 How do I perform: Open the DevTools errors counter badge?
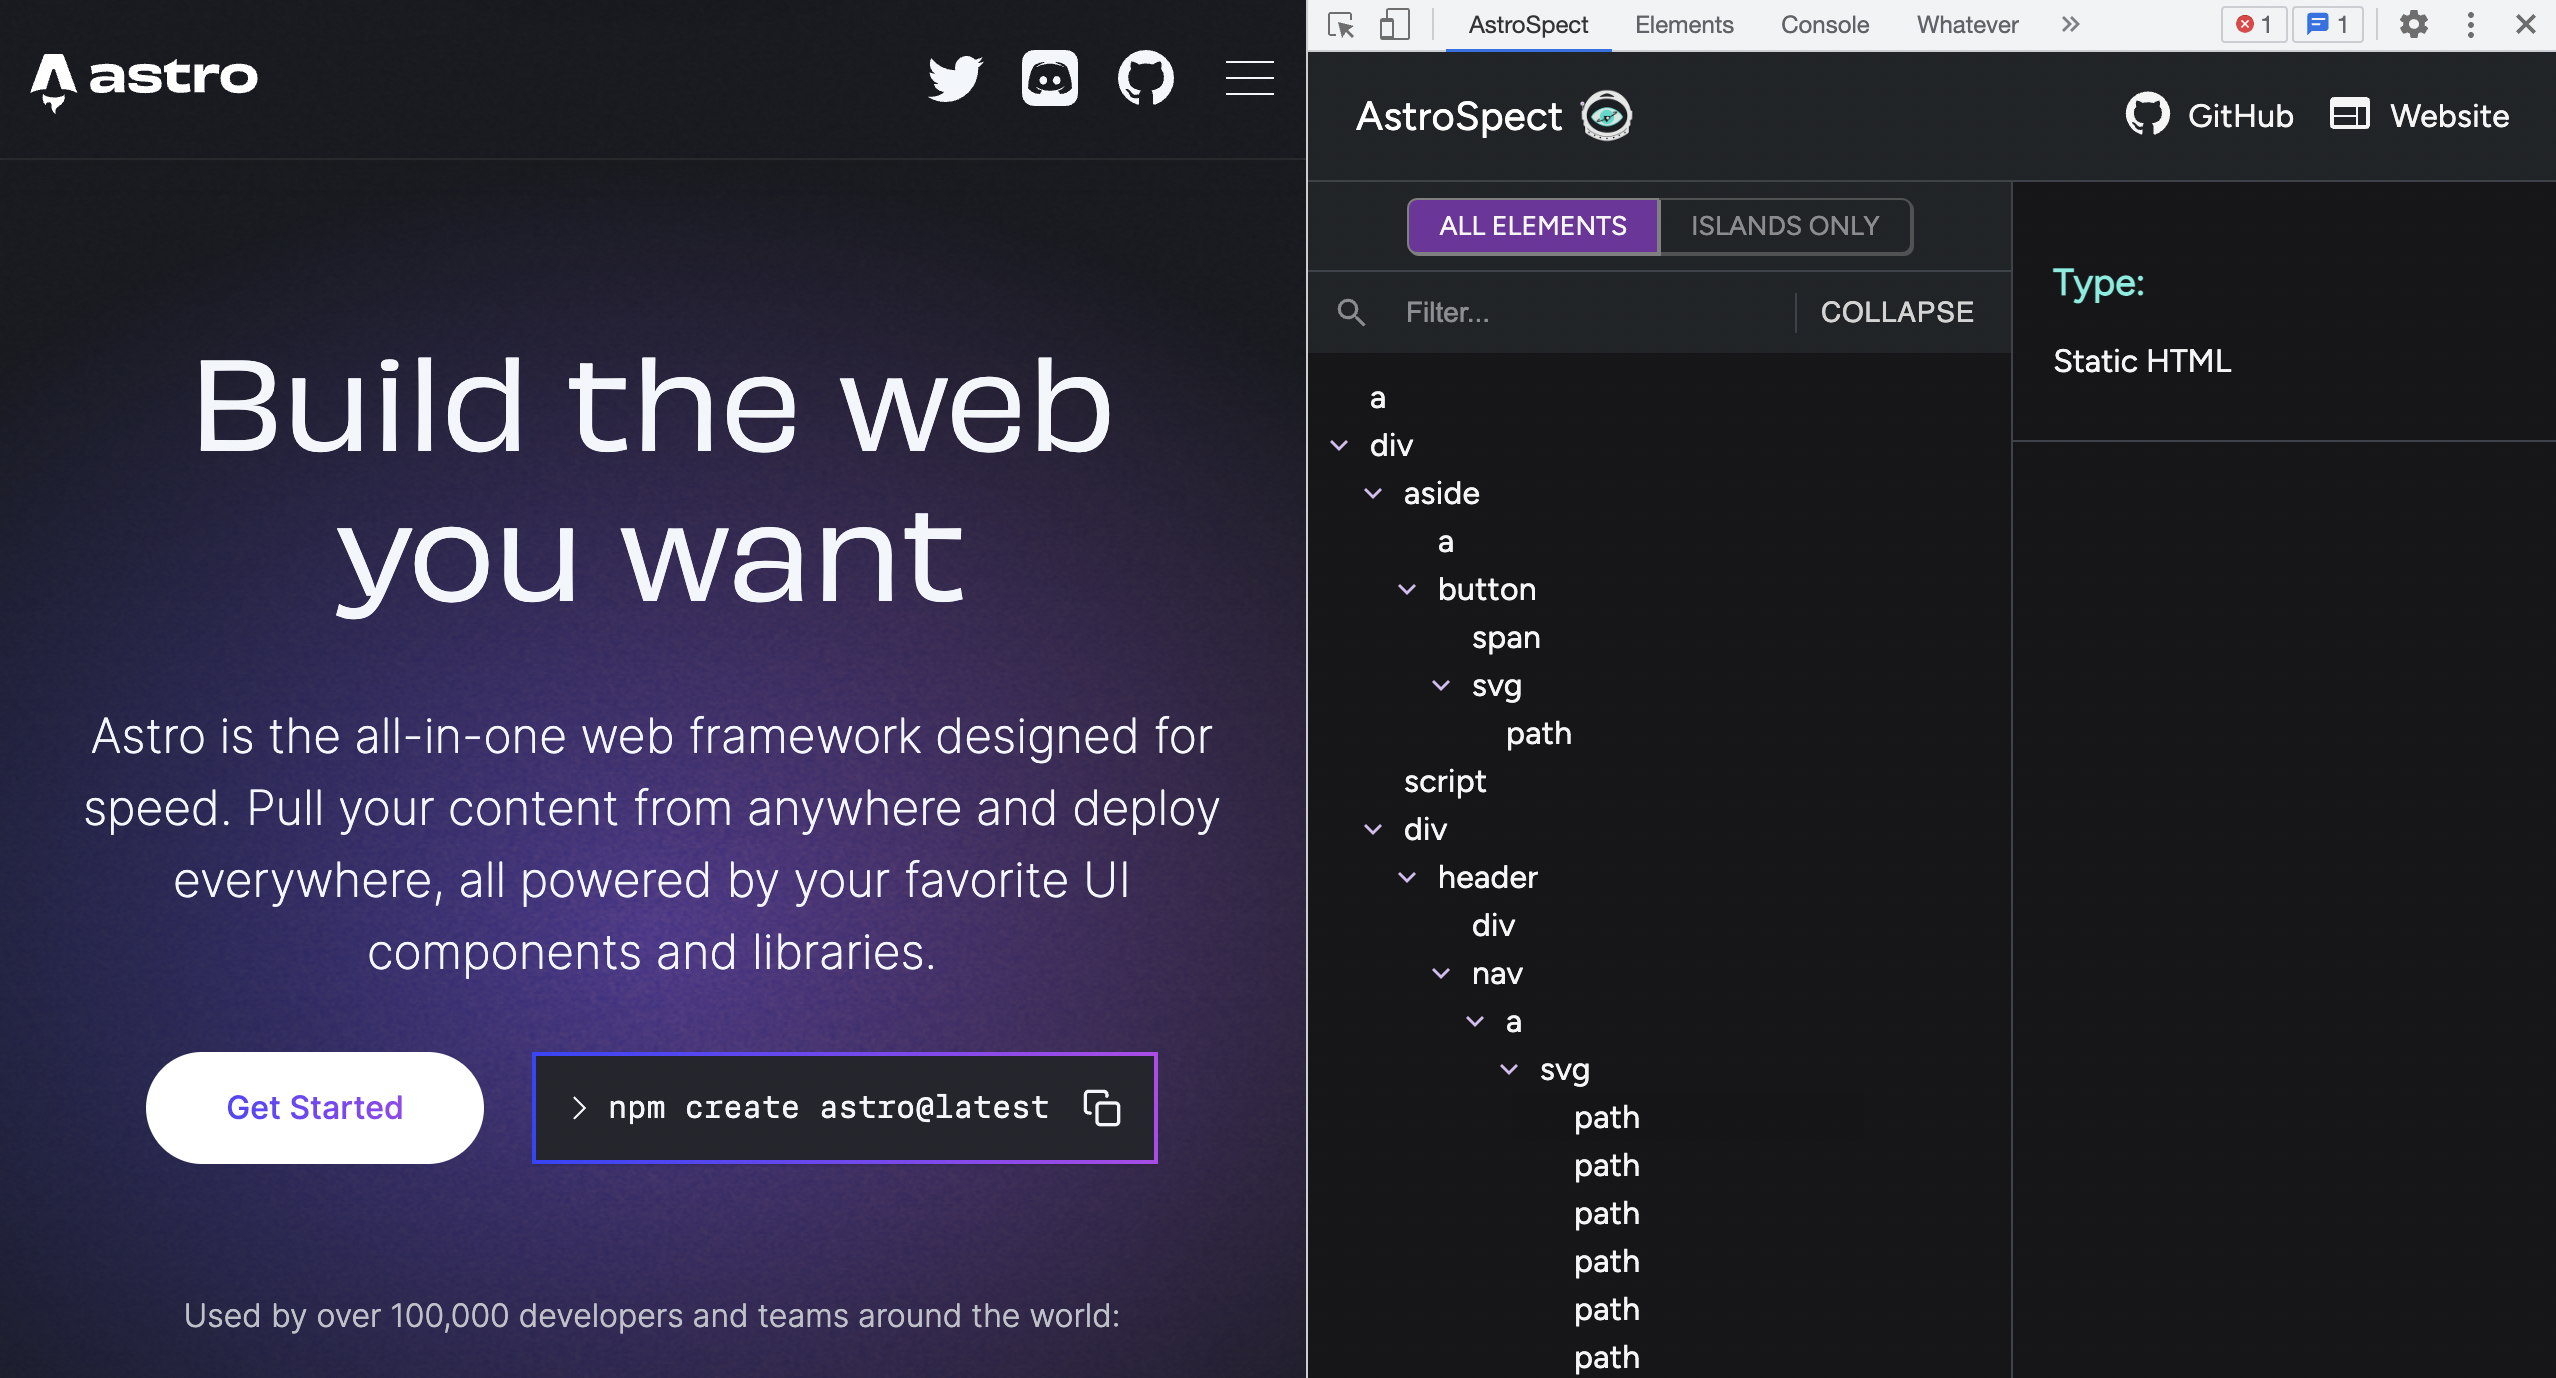[2254, 24]
